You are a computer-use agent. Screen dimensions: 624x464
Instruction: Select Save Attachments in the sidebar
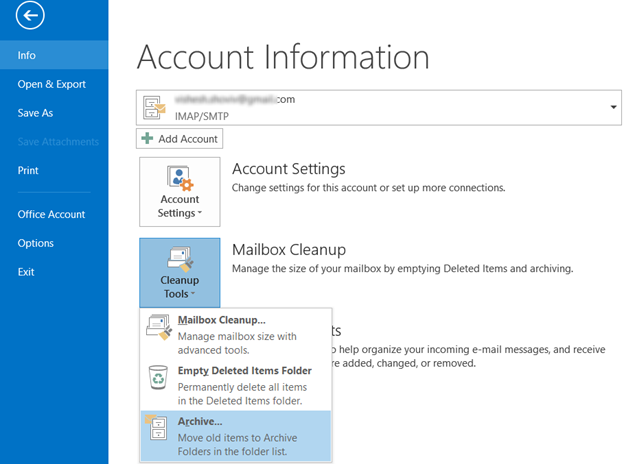[x=58, y=142]
